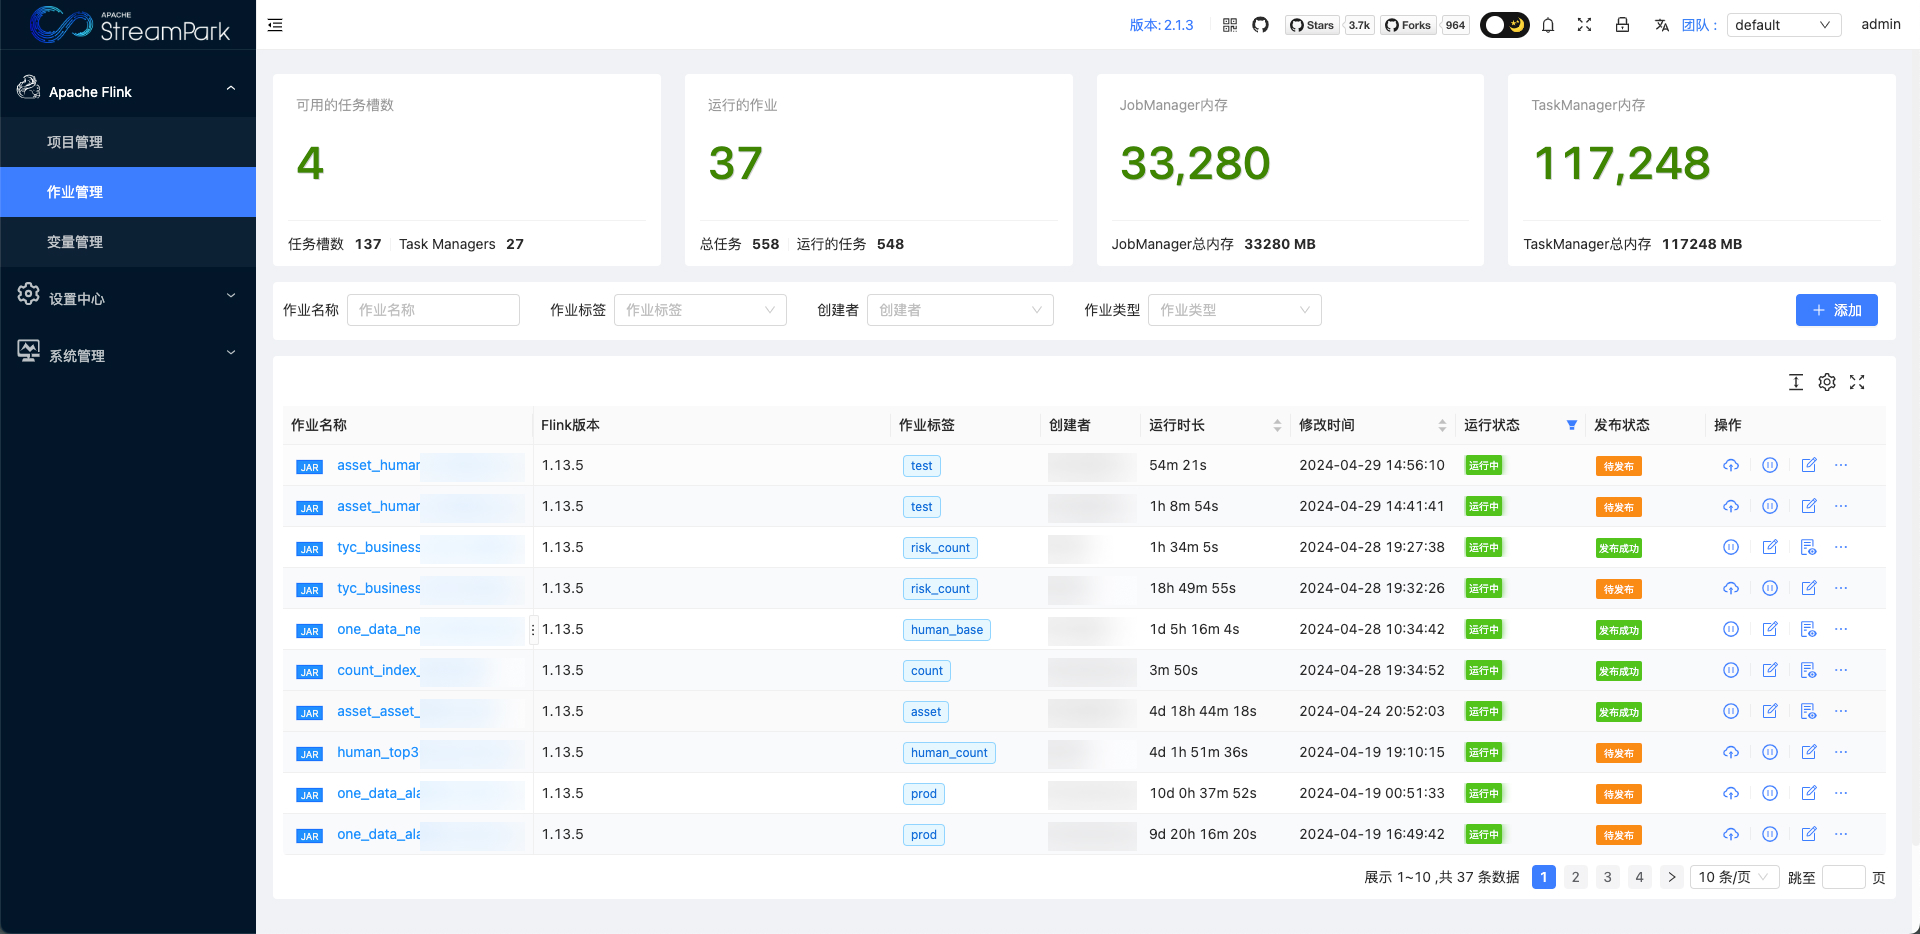Open the language translation icon
Image resolution: width=1920 pixels, height=934 pixels.
1661,25
